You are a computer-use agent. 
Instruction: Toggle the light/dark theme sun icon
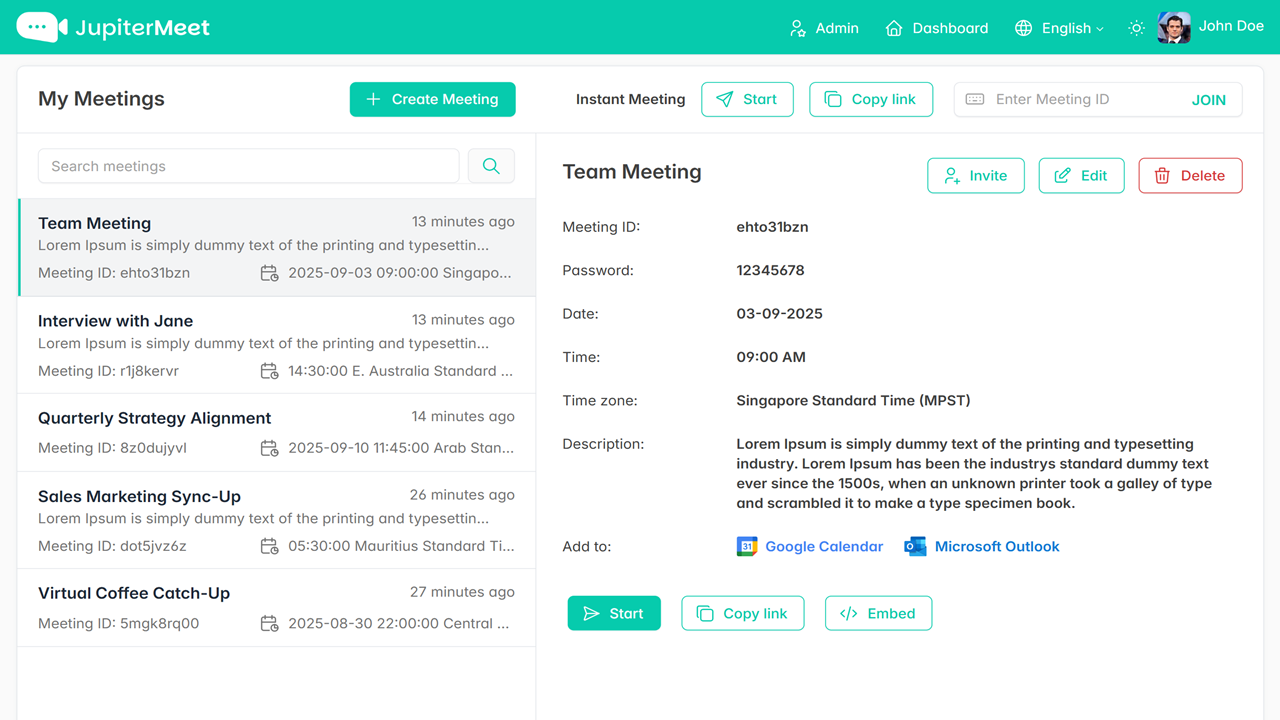[1136, 28]
